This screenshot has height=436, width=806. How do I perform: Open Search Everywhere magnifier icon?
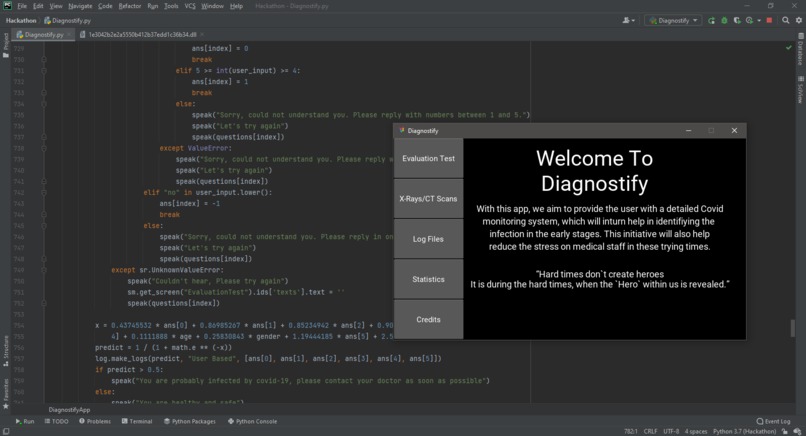pyautogui.click(x=786, y=21)
